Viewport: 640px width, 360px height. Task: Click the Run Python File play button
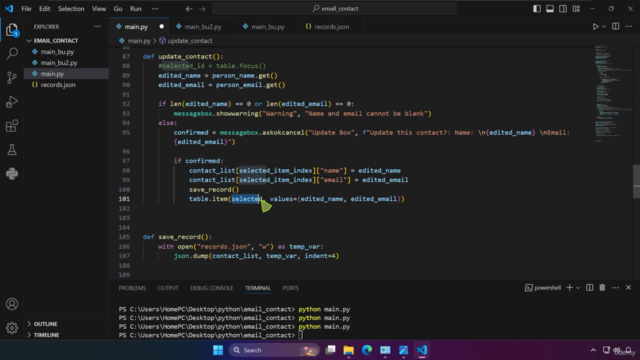(x=595, y=27)
